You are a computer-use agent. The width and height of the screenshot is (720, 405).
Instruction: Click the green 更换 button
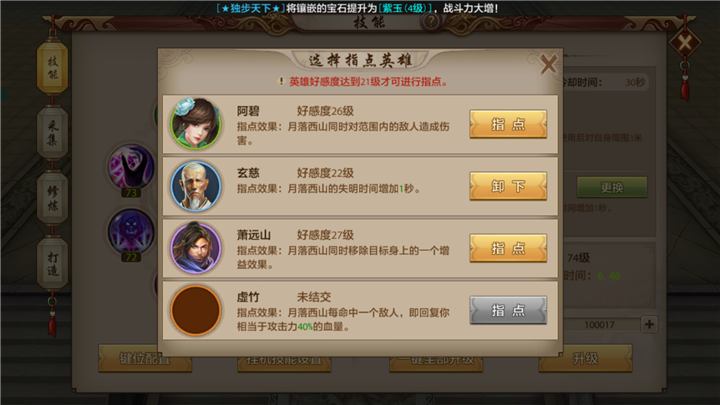(x=612, y=187)
